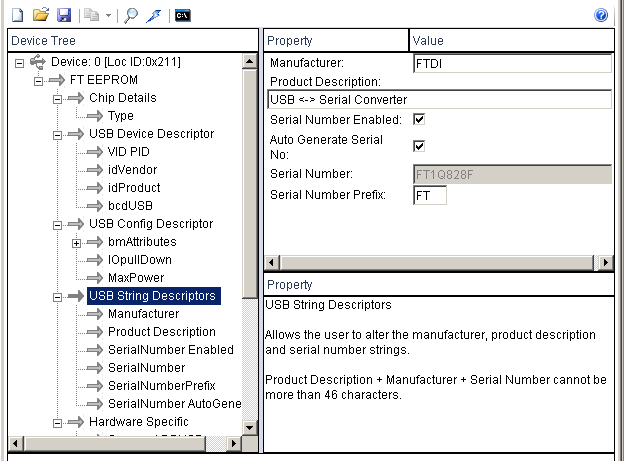Open the command prompt toolbar icon
The width and height of the screenshot is (624, 461).
coord(182,15)
